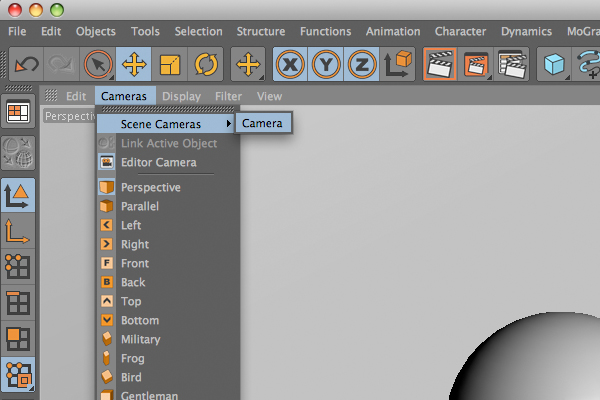Activate the Rotate tool
Image resolution: width=600 pixels, height=400 pixels.
click(205, 64)
